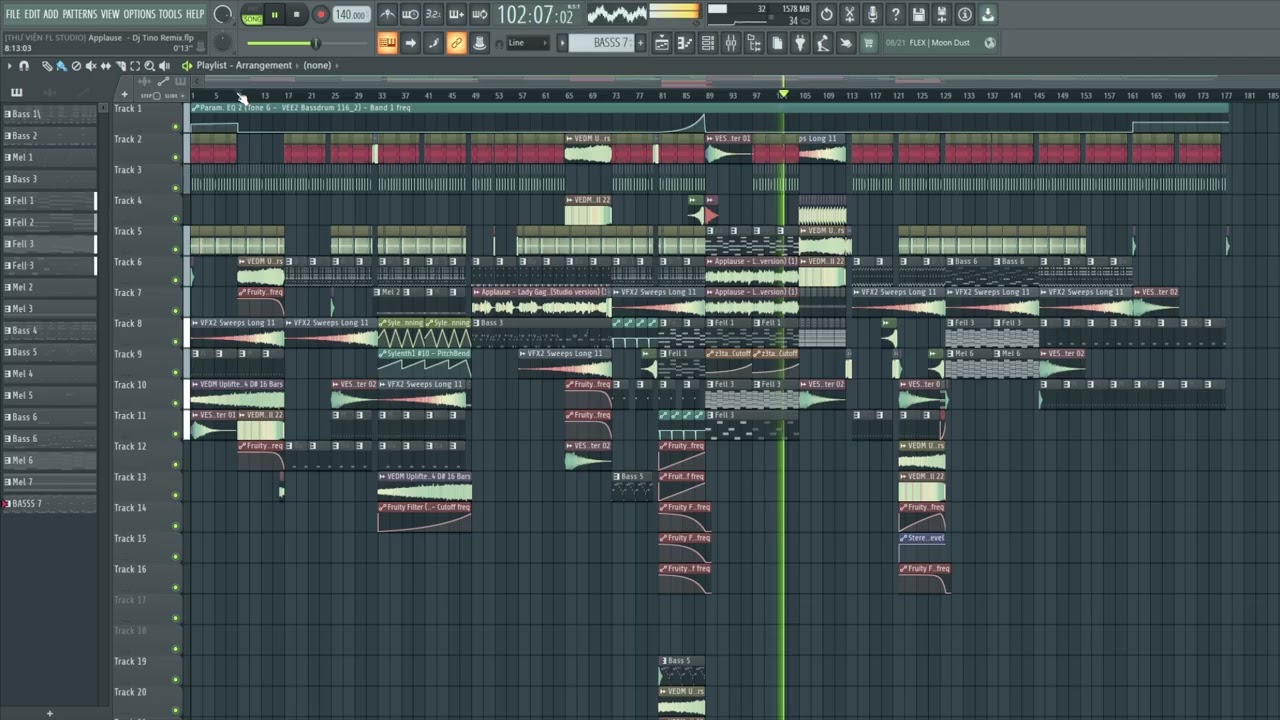Click the main pitch knob

point(223,42)
